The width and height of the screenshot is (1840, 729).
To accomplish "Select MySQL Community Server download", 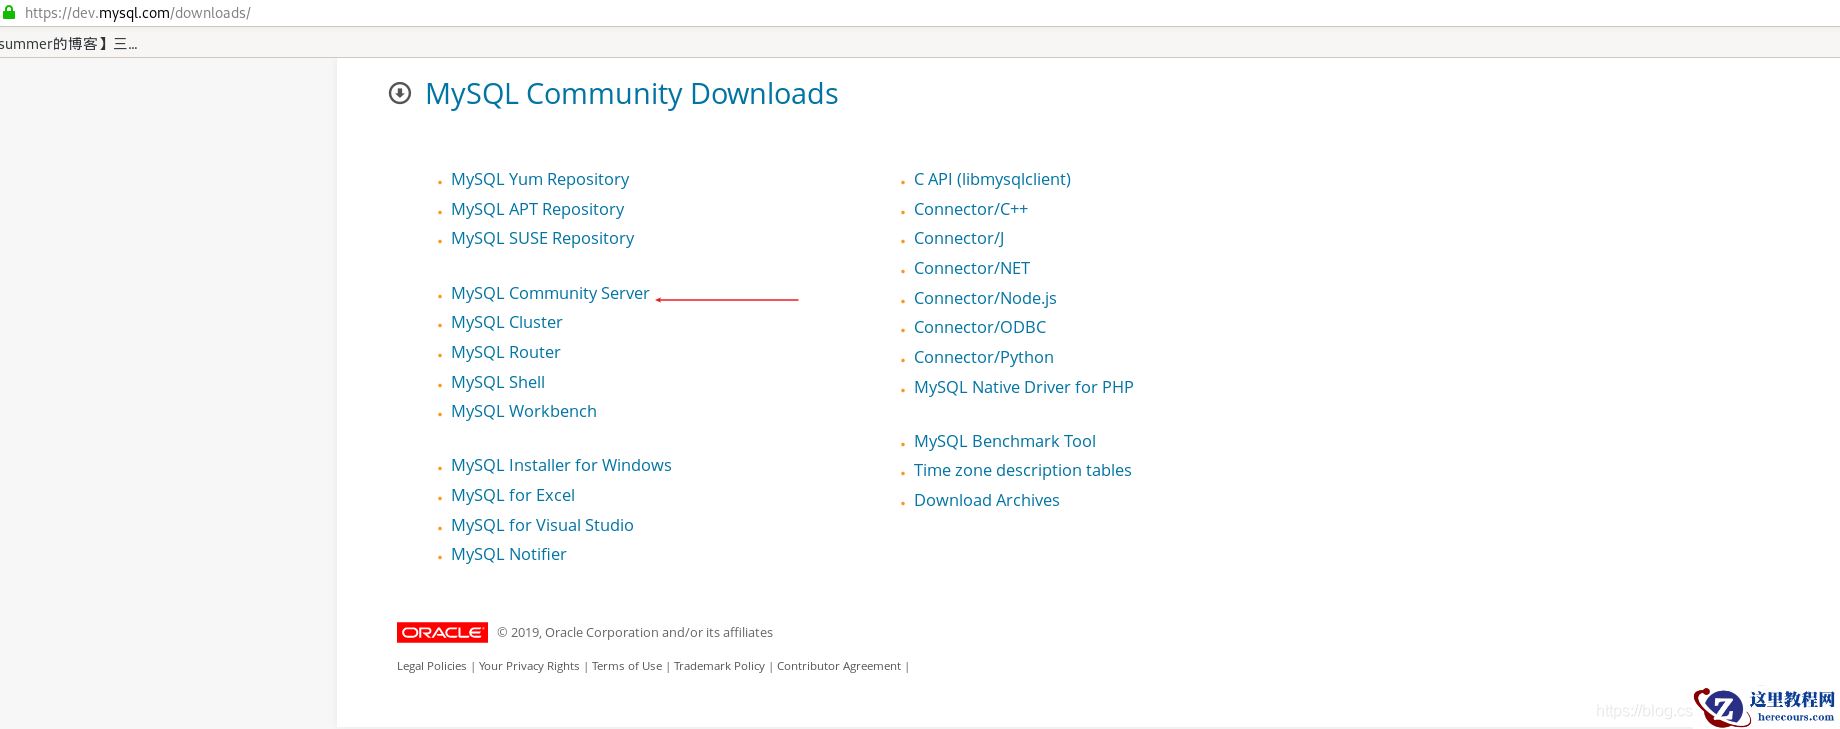I will 550,293.
